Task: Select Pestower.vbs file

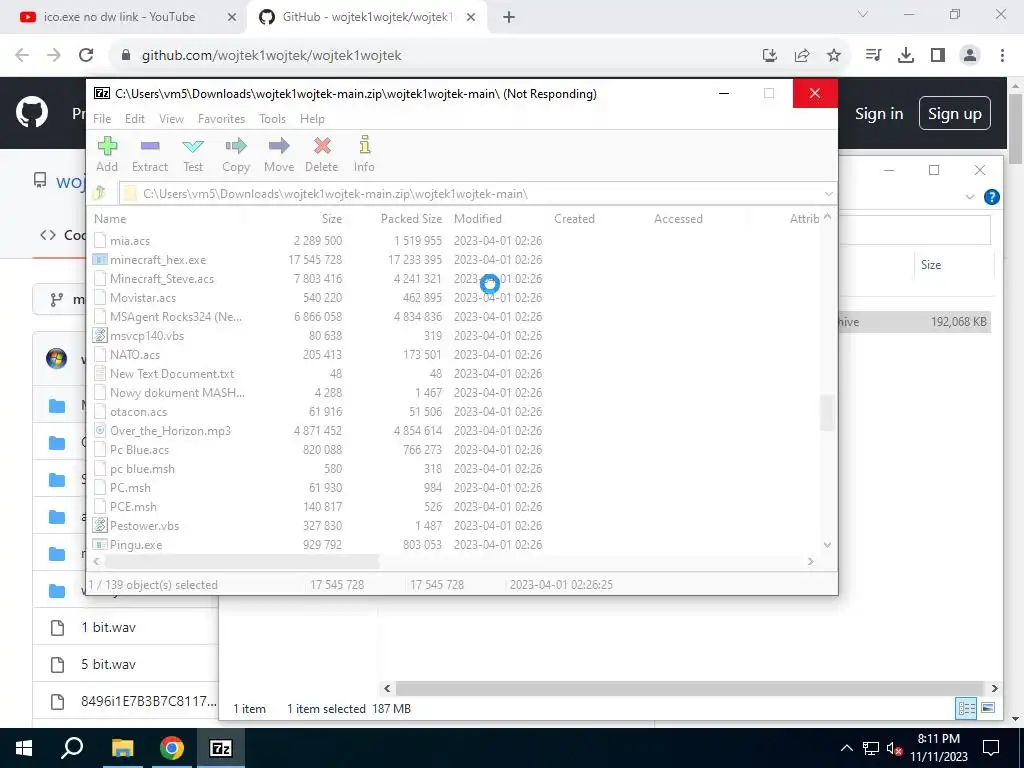Action: point(144,526)
